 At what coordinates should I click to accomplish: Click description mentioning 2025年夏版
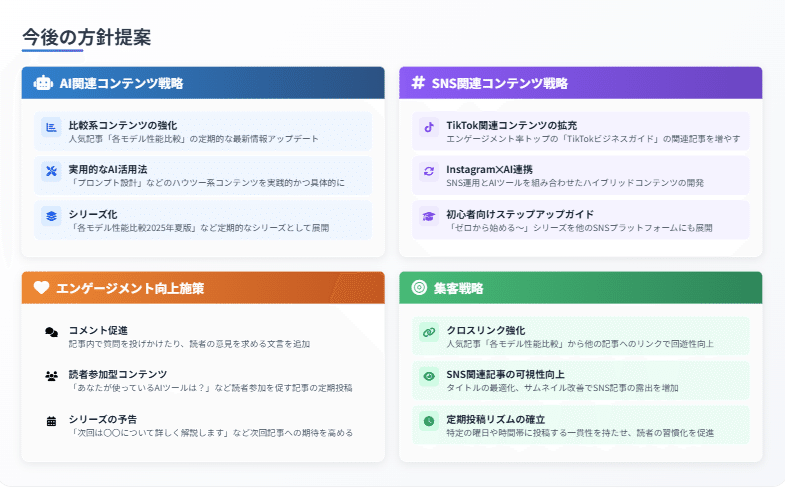[x=199, y=228]
